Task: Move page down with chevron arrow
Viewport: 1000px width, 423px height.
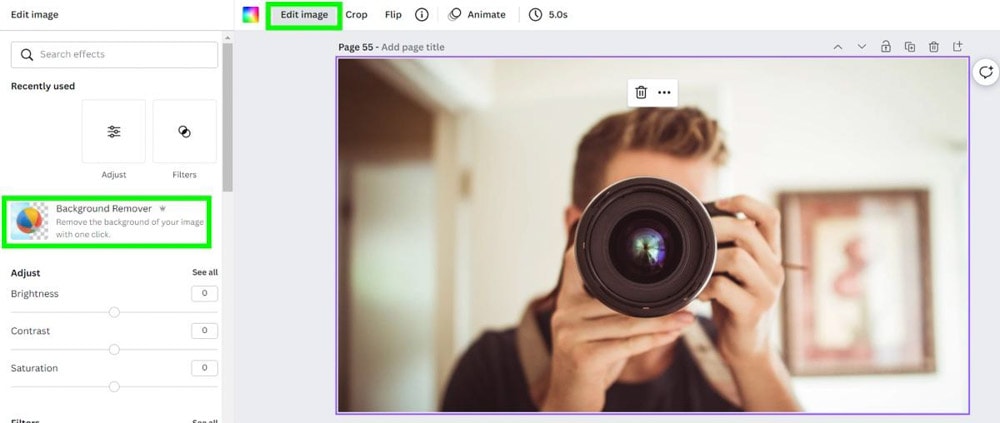Action: click(862, 47)
